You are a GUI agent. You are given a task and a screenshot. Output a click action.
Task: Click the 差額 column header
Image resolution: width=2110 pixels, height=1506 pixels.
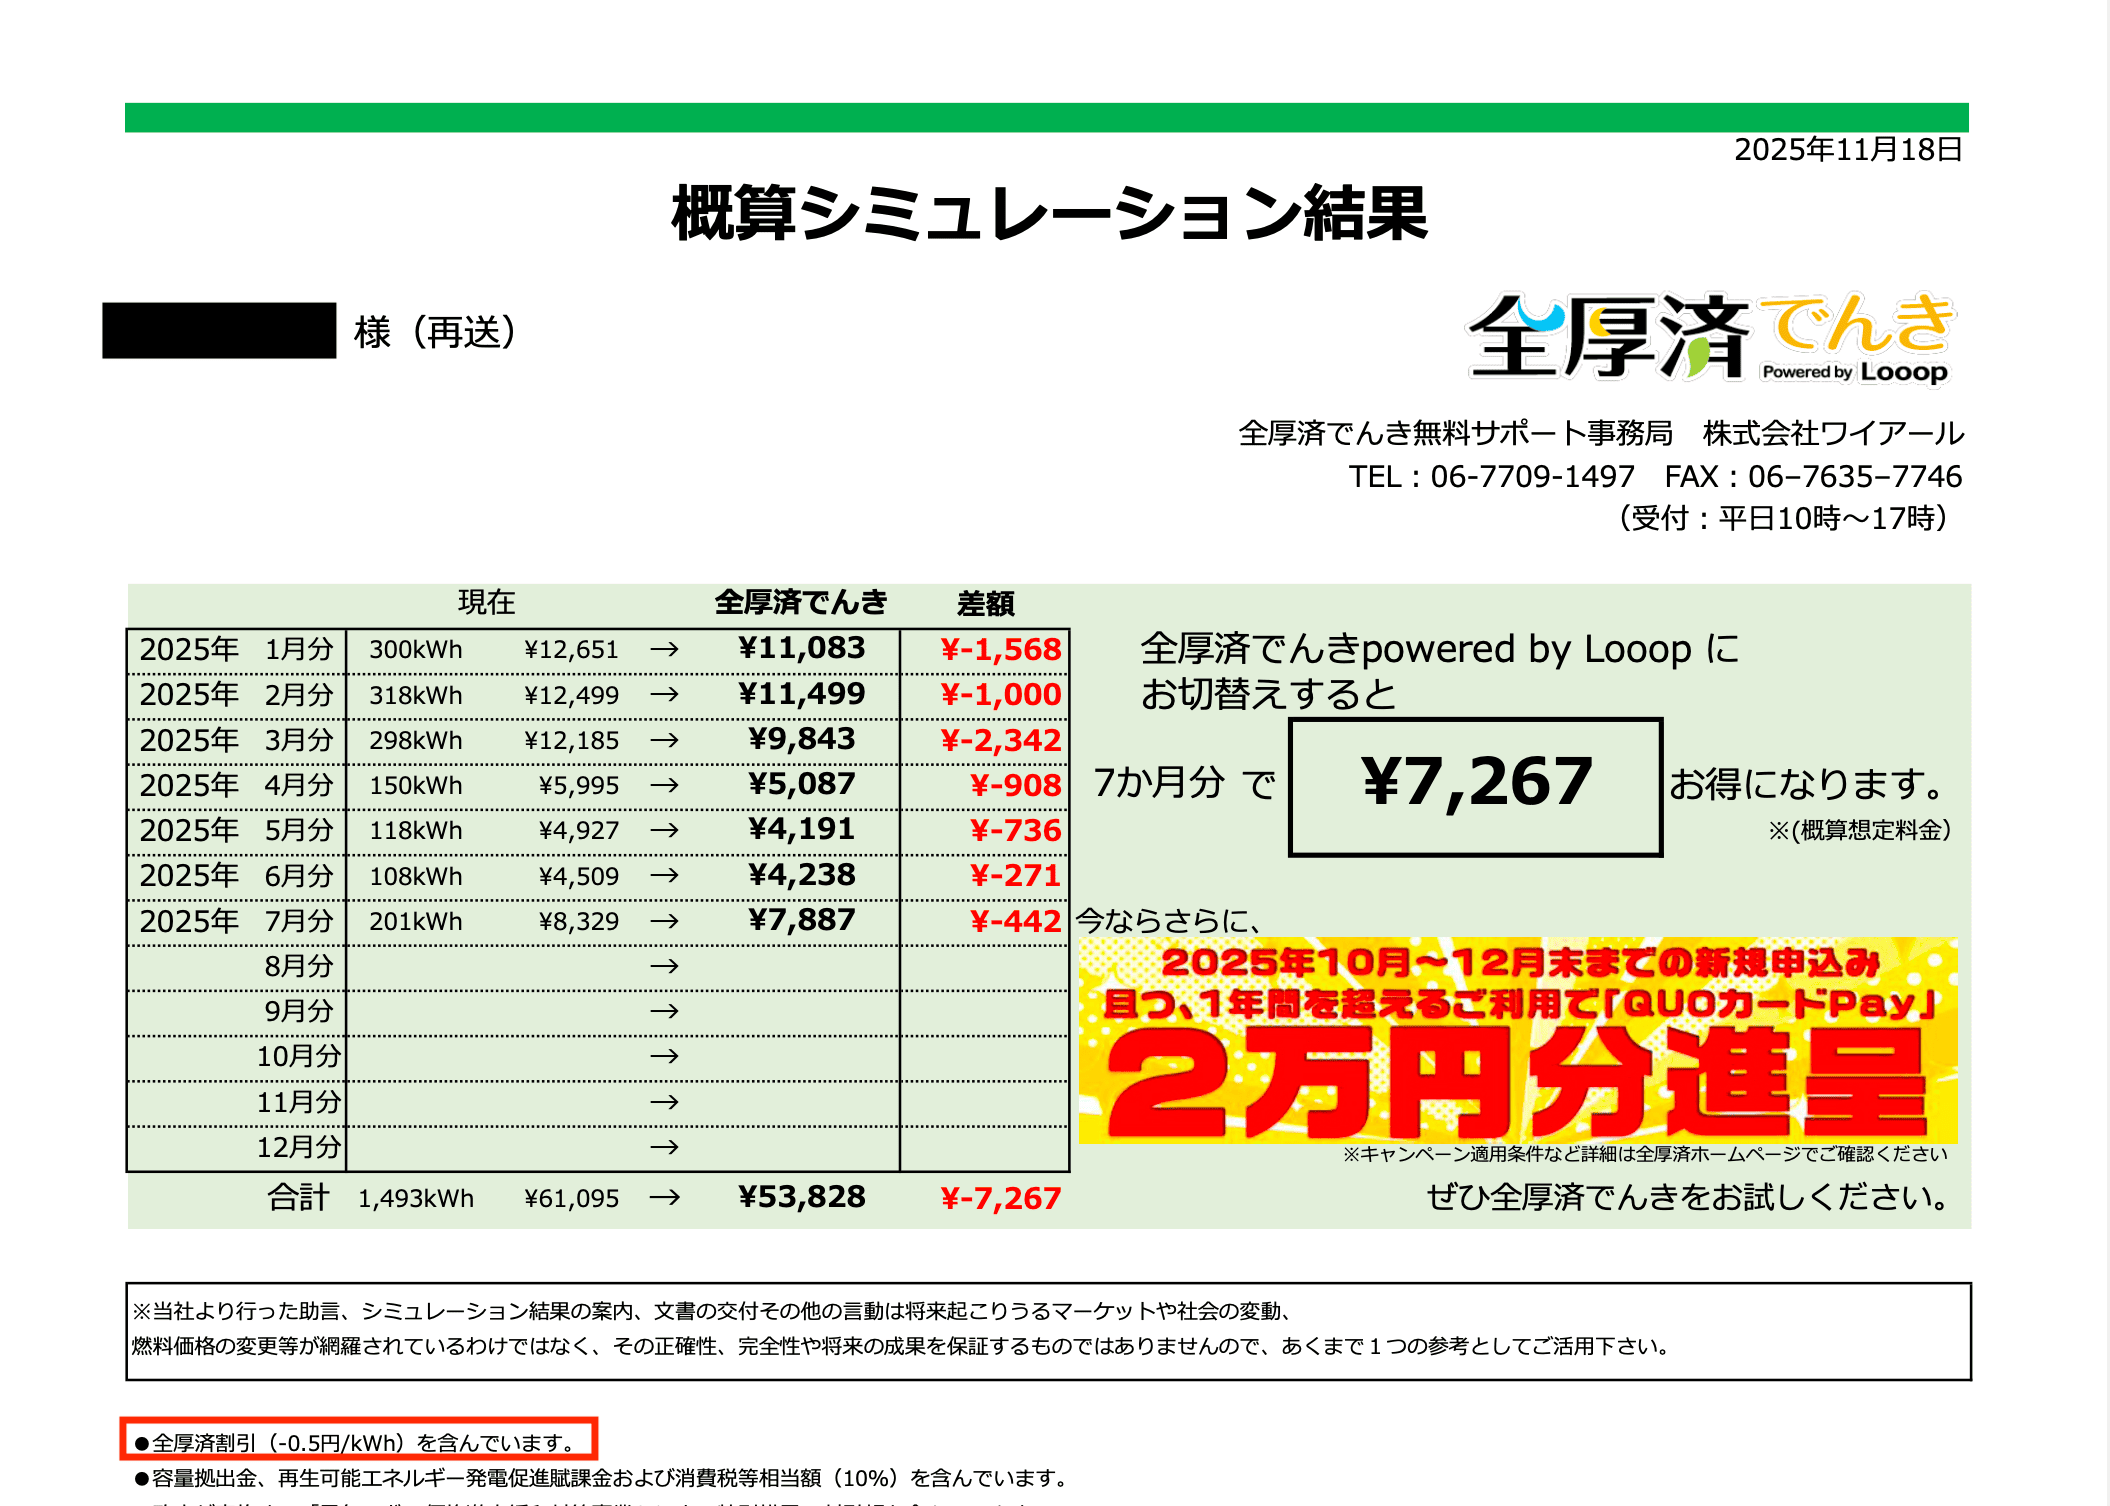pyautogui.click(x=985, y=603)
